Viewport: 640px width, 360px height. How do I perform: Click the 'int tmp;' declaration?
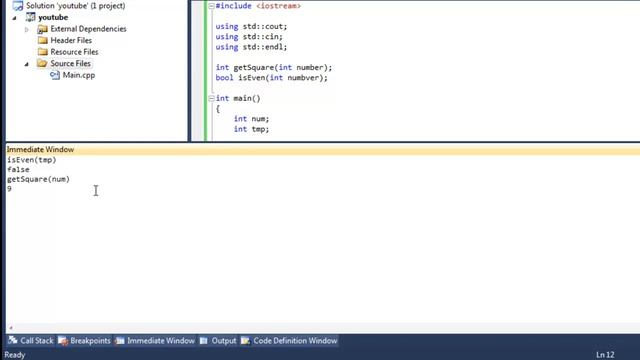pos(251,129)
